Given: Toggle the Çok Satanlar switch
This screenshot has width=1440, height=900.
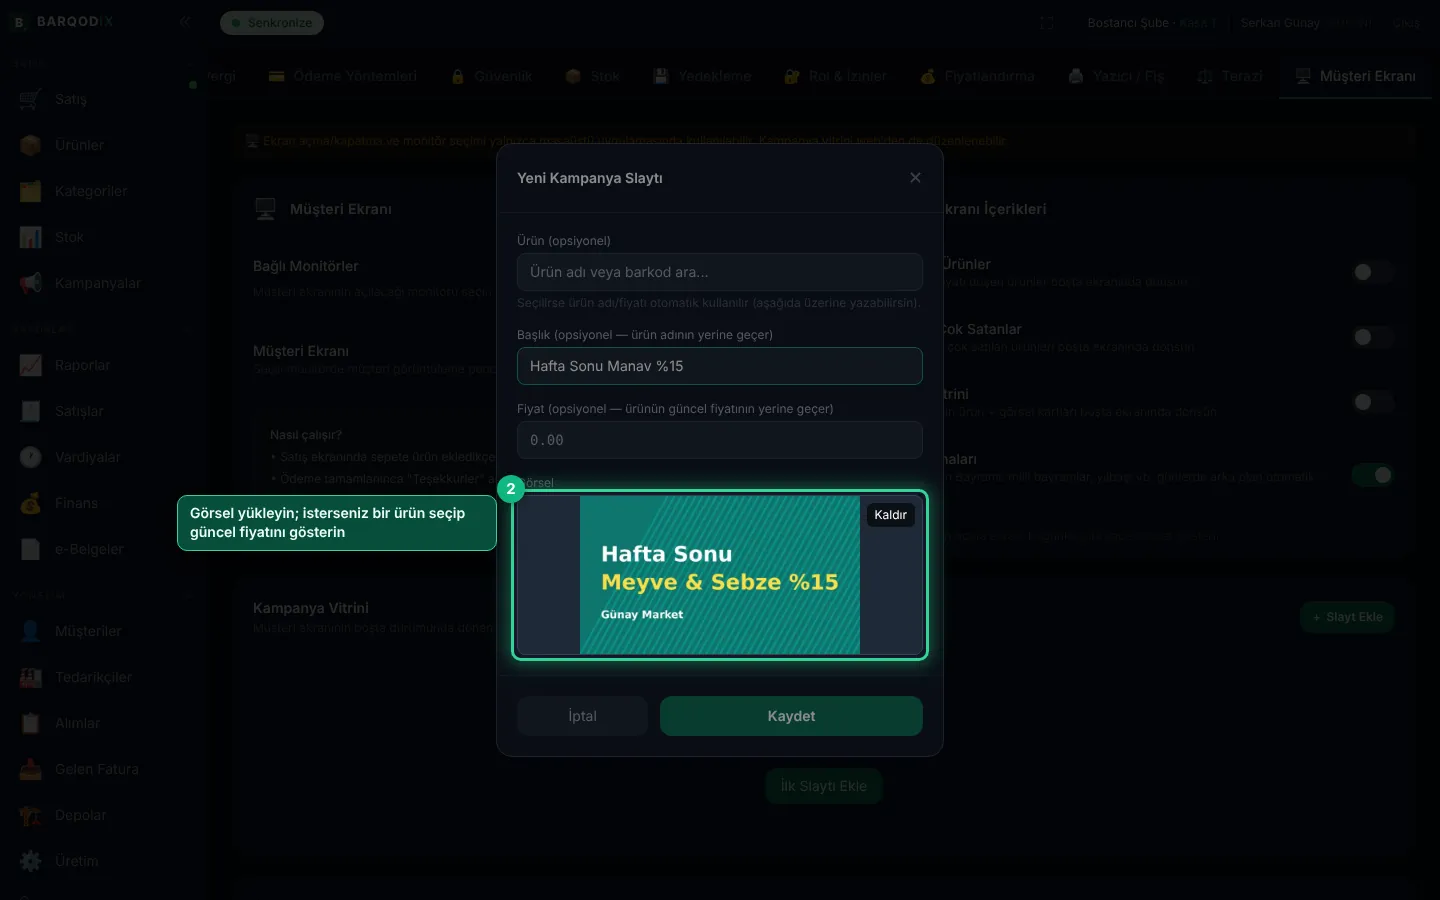Looking at the screenshot, I should 1372,337.
